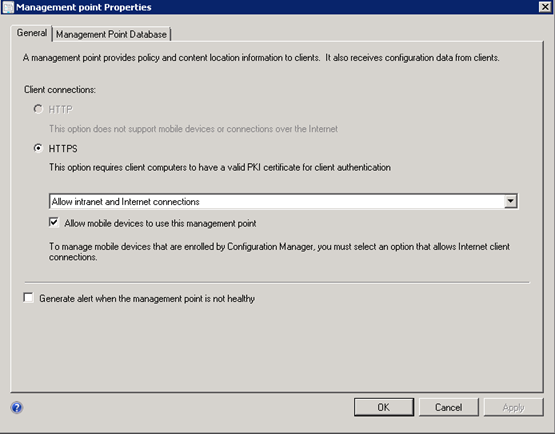Screen dimensions: 555x434
Task: Click the Management point Properties title bar icon
Action: 8,7
